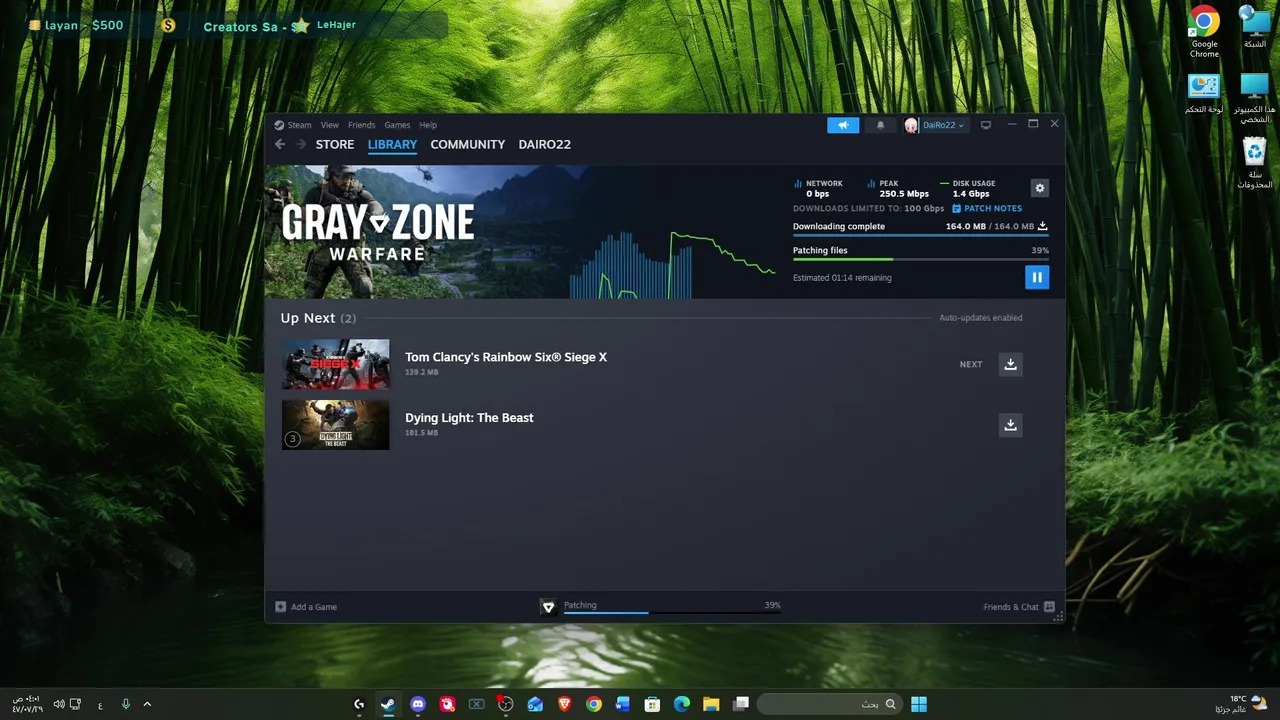The width and height of the screenshot is (1280, 720).
Task: Open Brave browser from the taskbar
Action: [x=564, y=704]
